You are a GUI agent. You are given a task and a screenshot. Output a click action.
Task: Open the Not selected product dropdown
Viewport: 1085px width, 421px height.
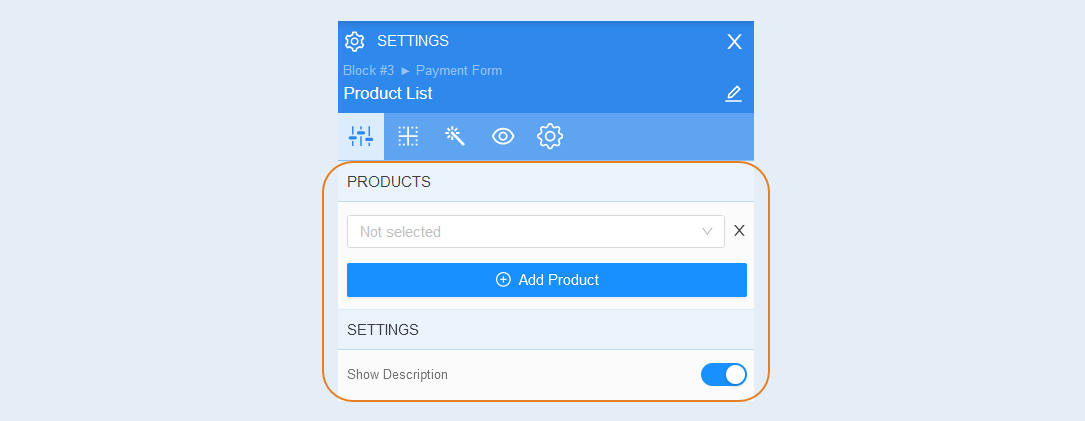[x=536, y=231]
